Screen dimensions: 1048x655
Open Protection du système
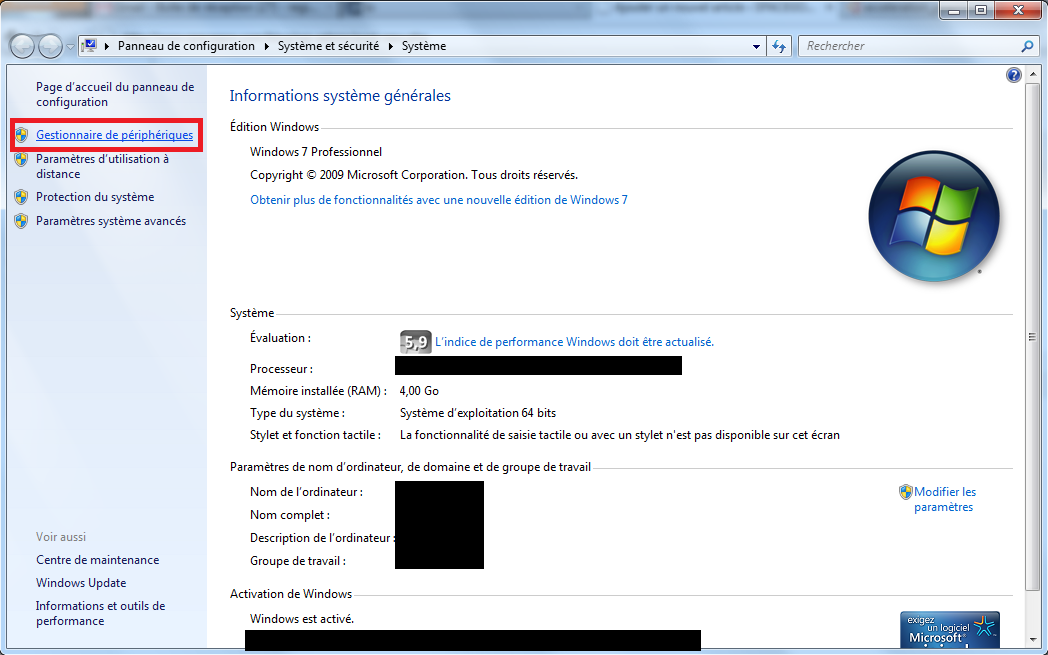pyautogui.click(x=95, y=197)
